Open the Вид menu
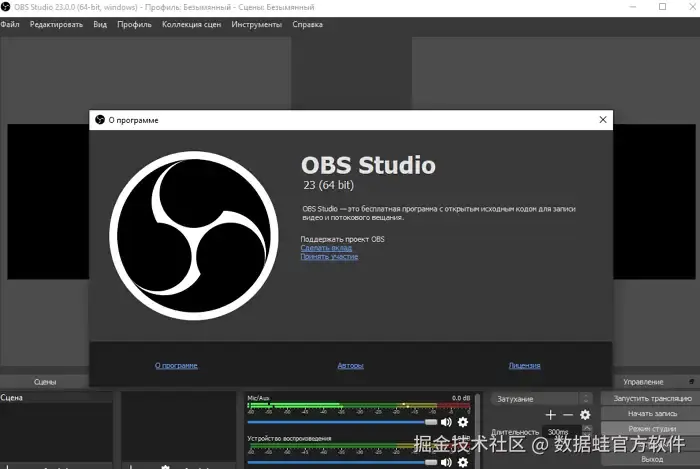Screen dimensions: 700x469 [x=100, y=25]
